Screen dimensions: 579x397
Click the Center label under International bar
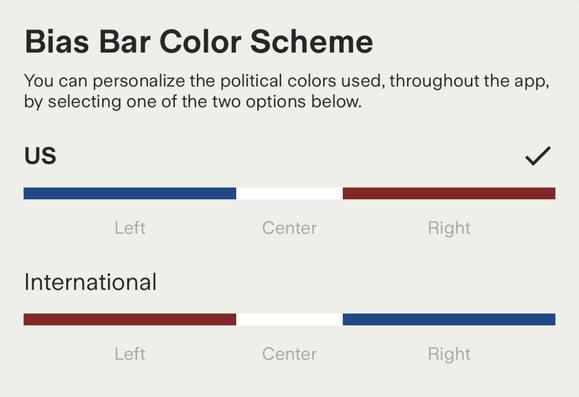pyautogui.click(x=290, y=354)
